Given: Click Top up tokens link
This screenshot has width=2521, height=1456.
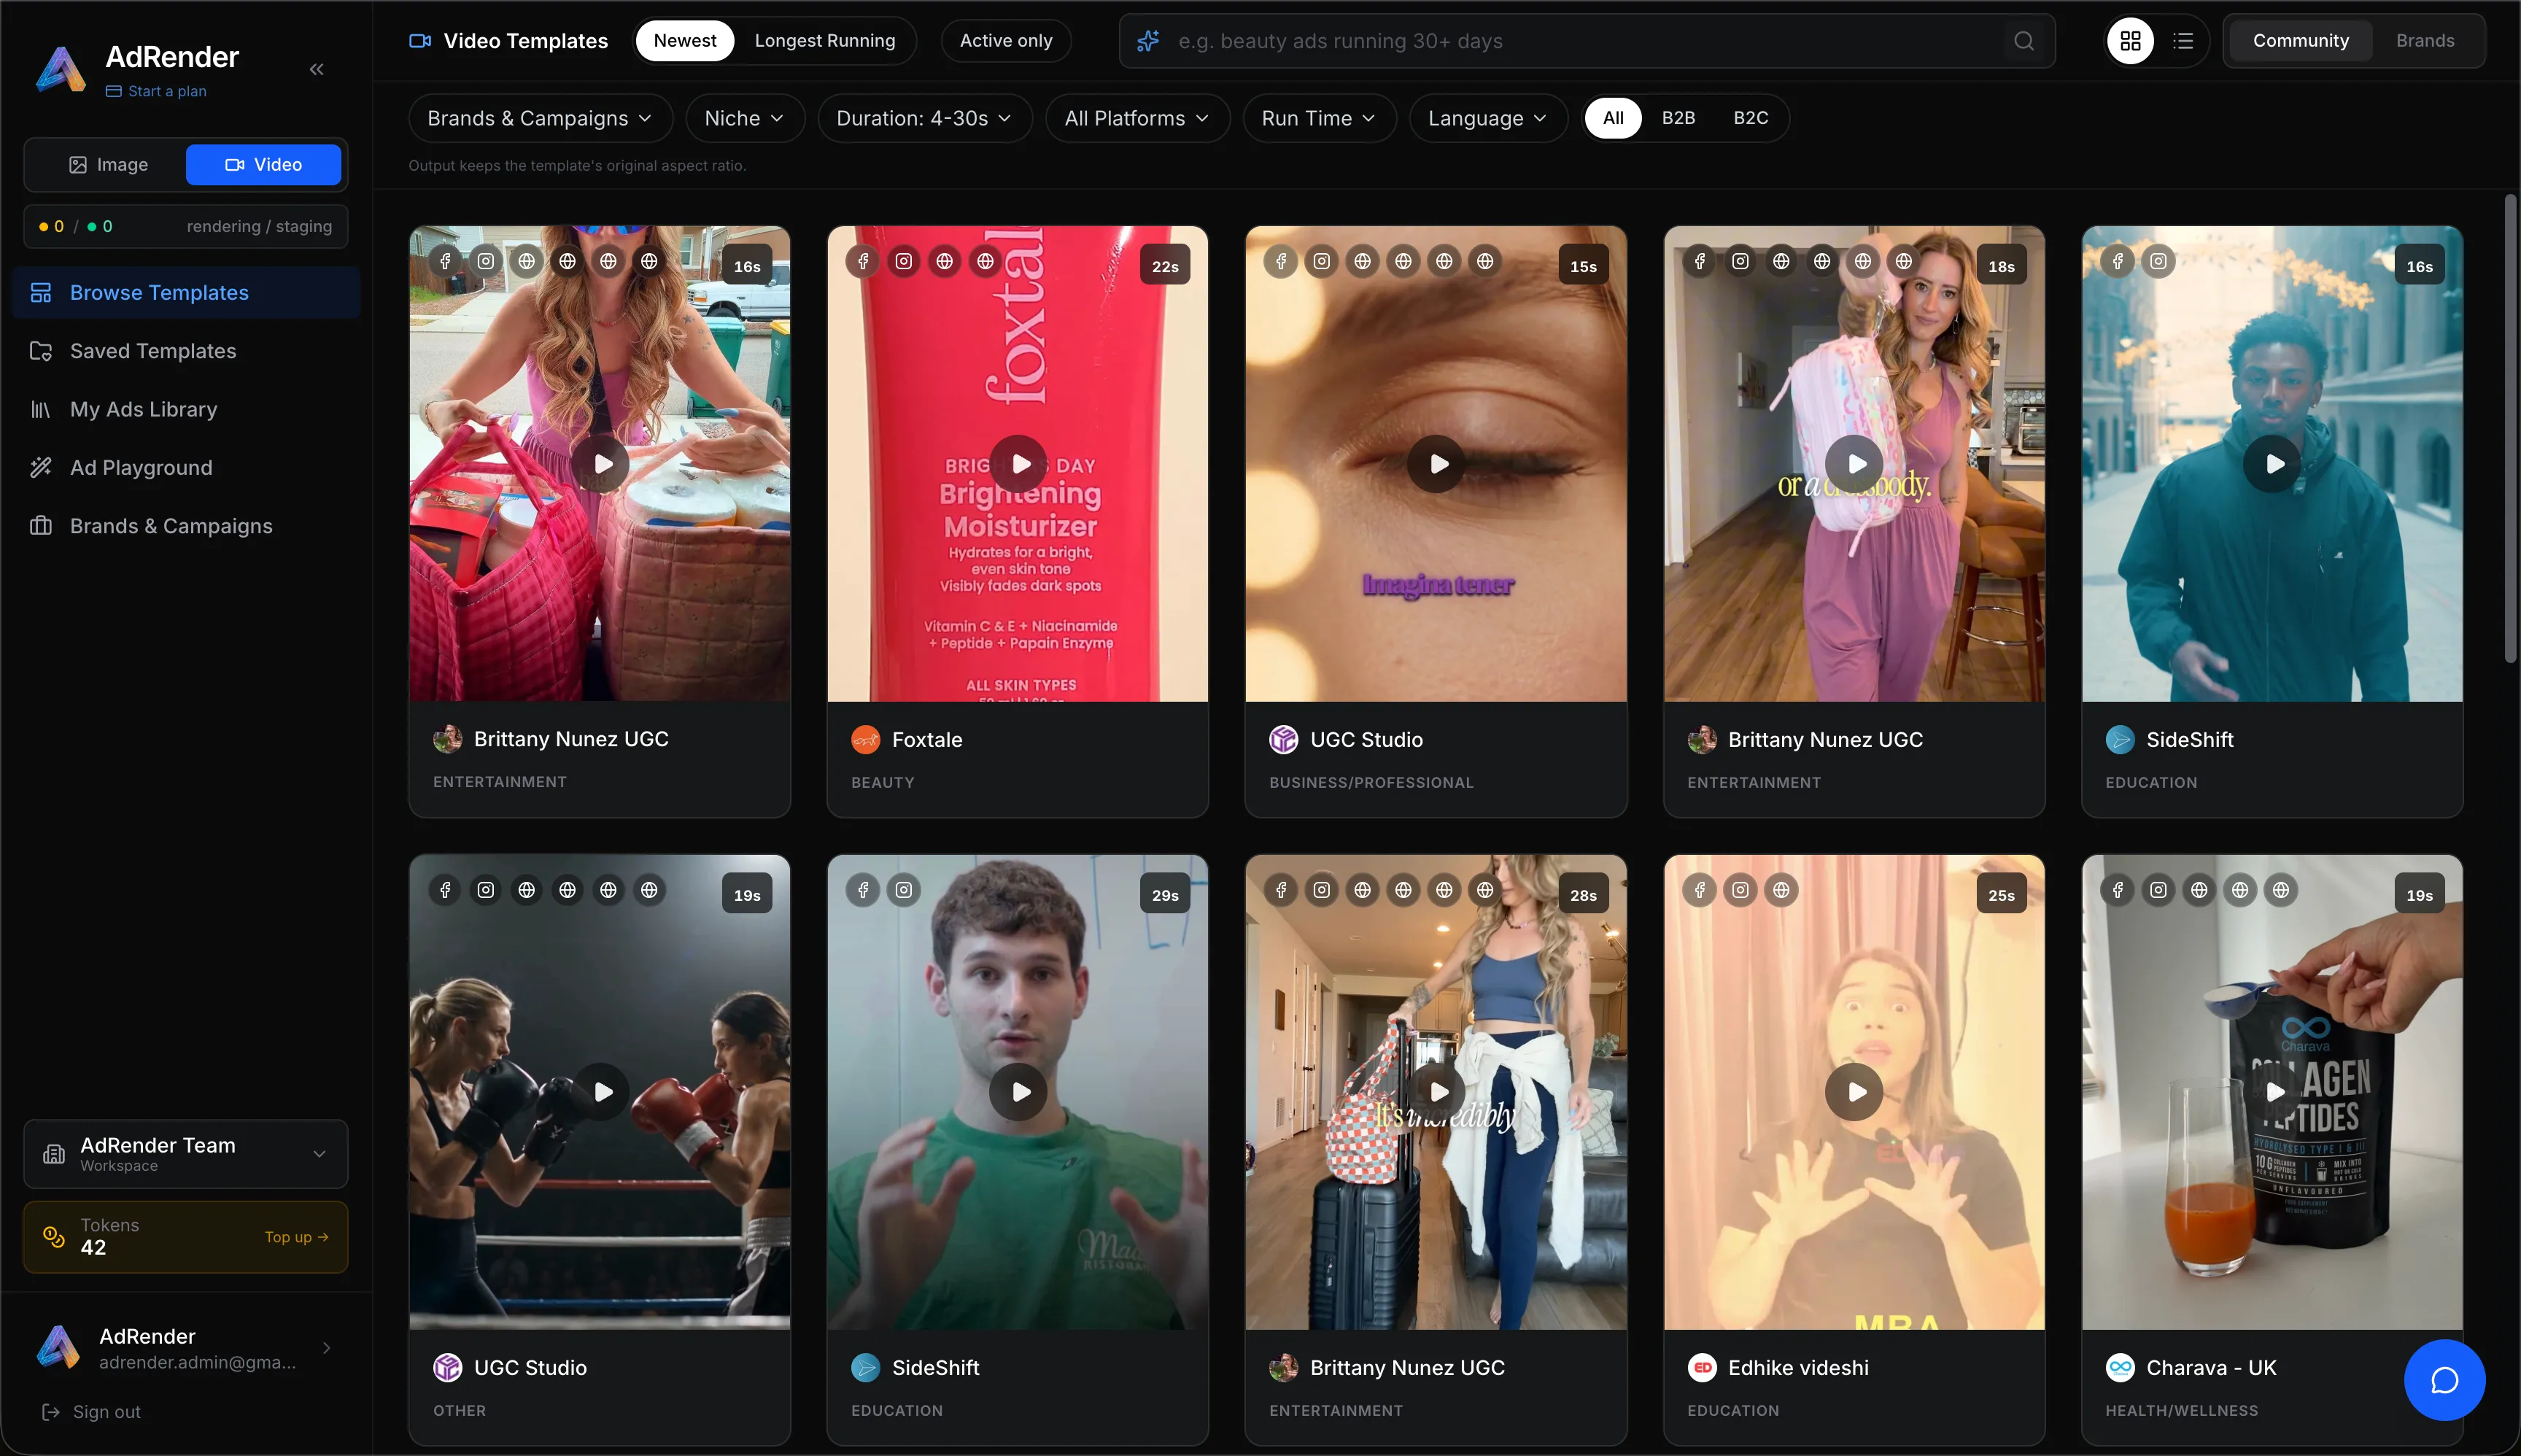Looking at the screenshot, I should point(296,1237).
